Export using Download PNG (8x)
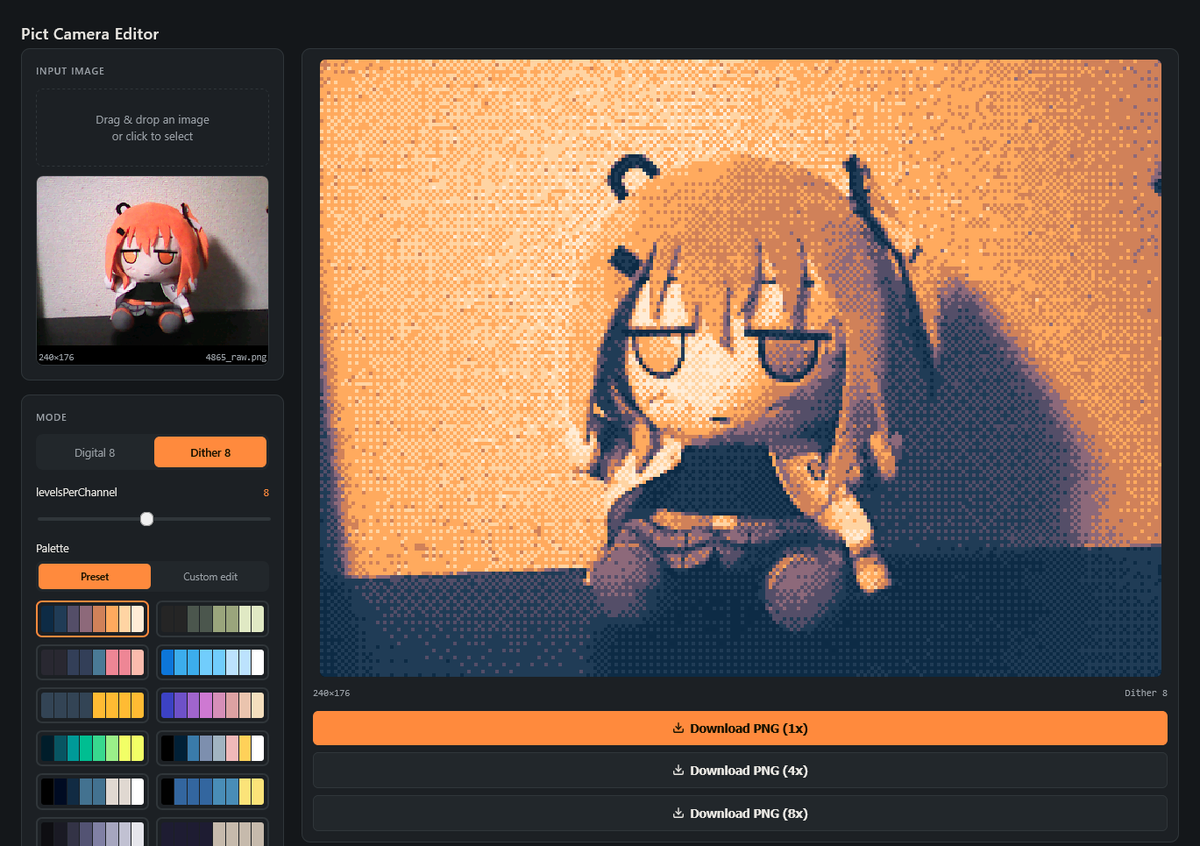 740,813
